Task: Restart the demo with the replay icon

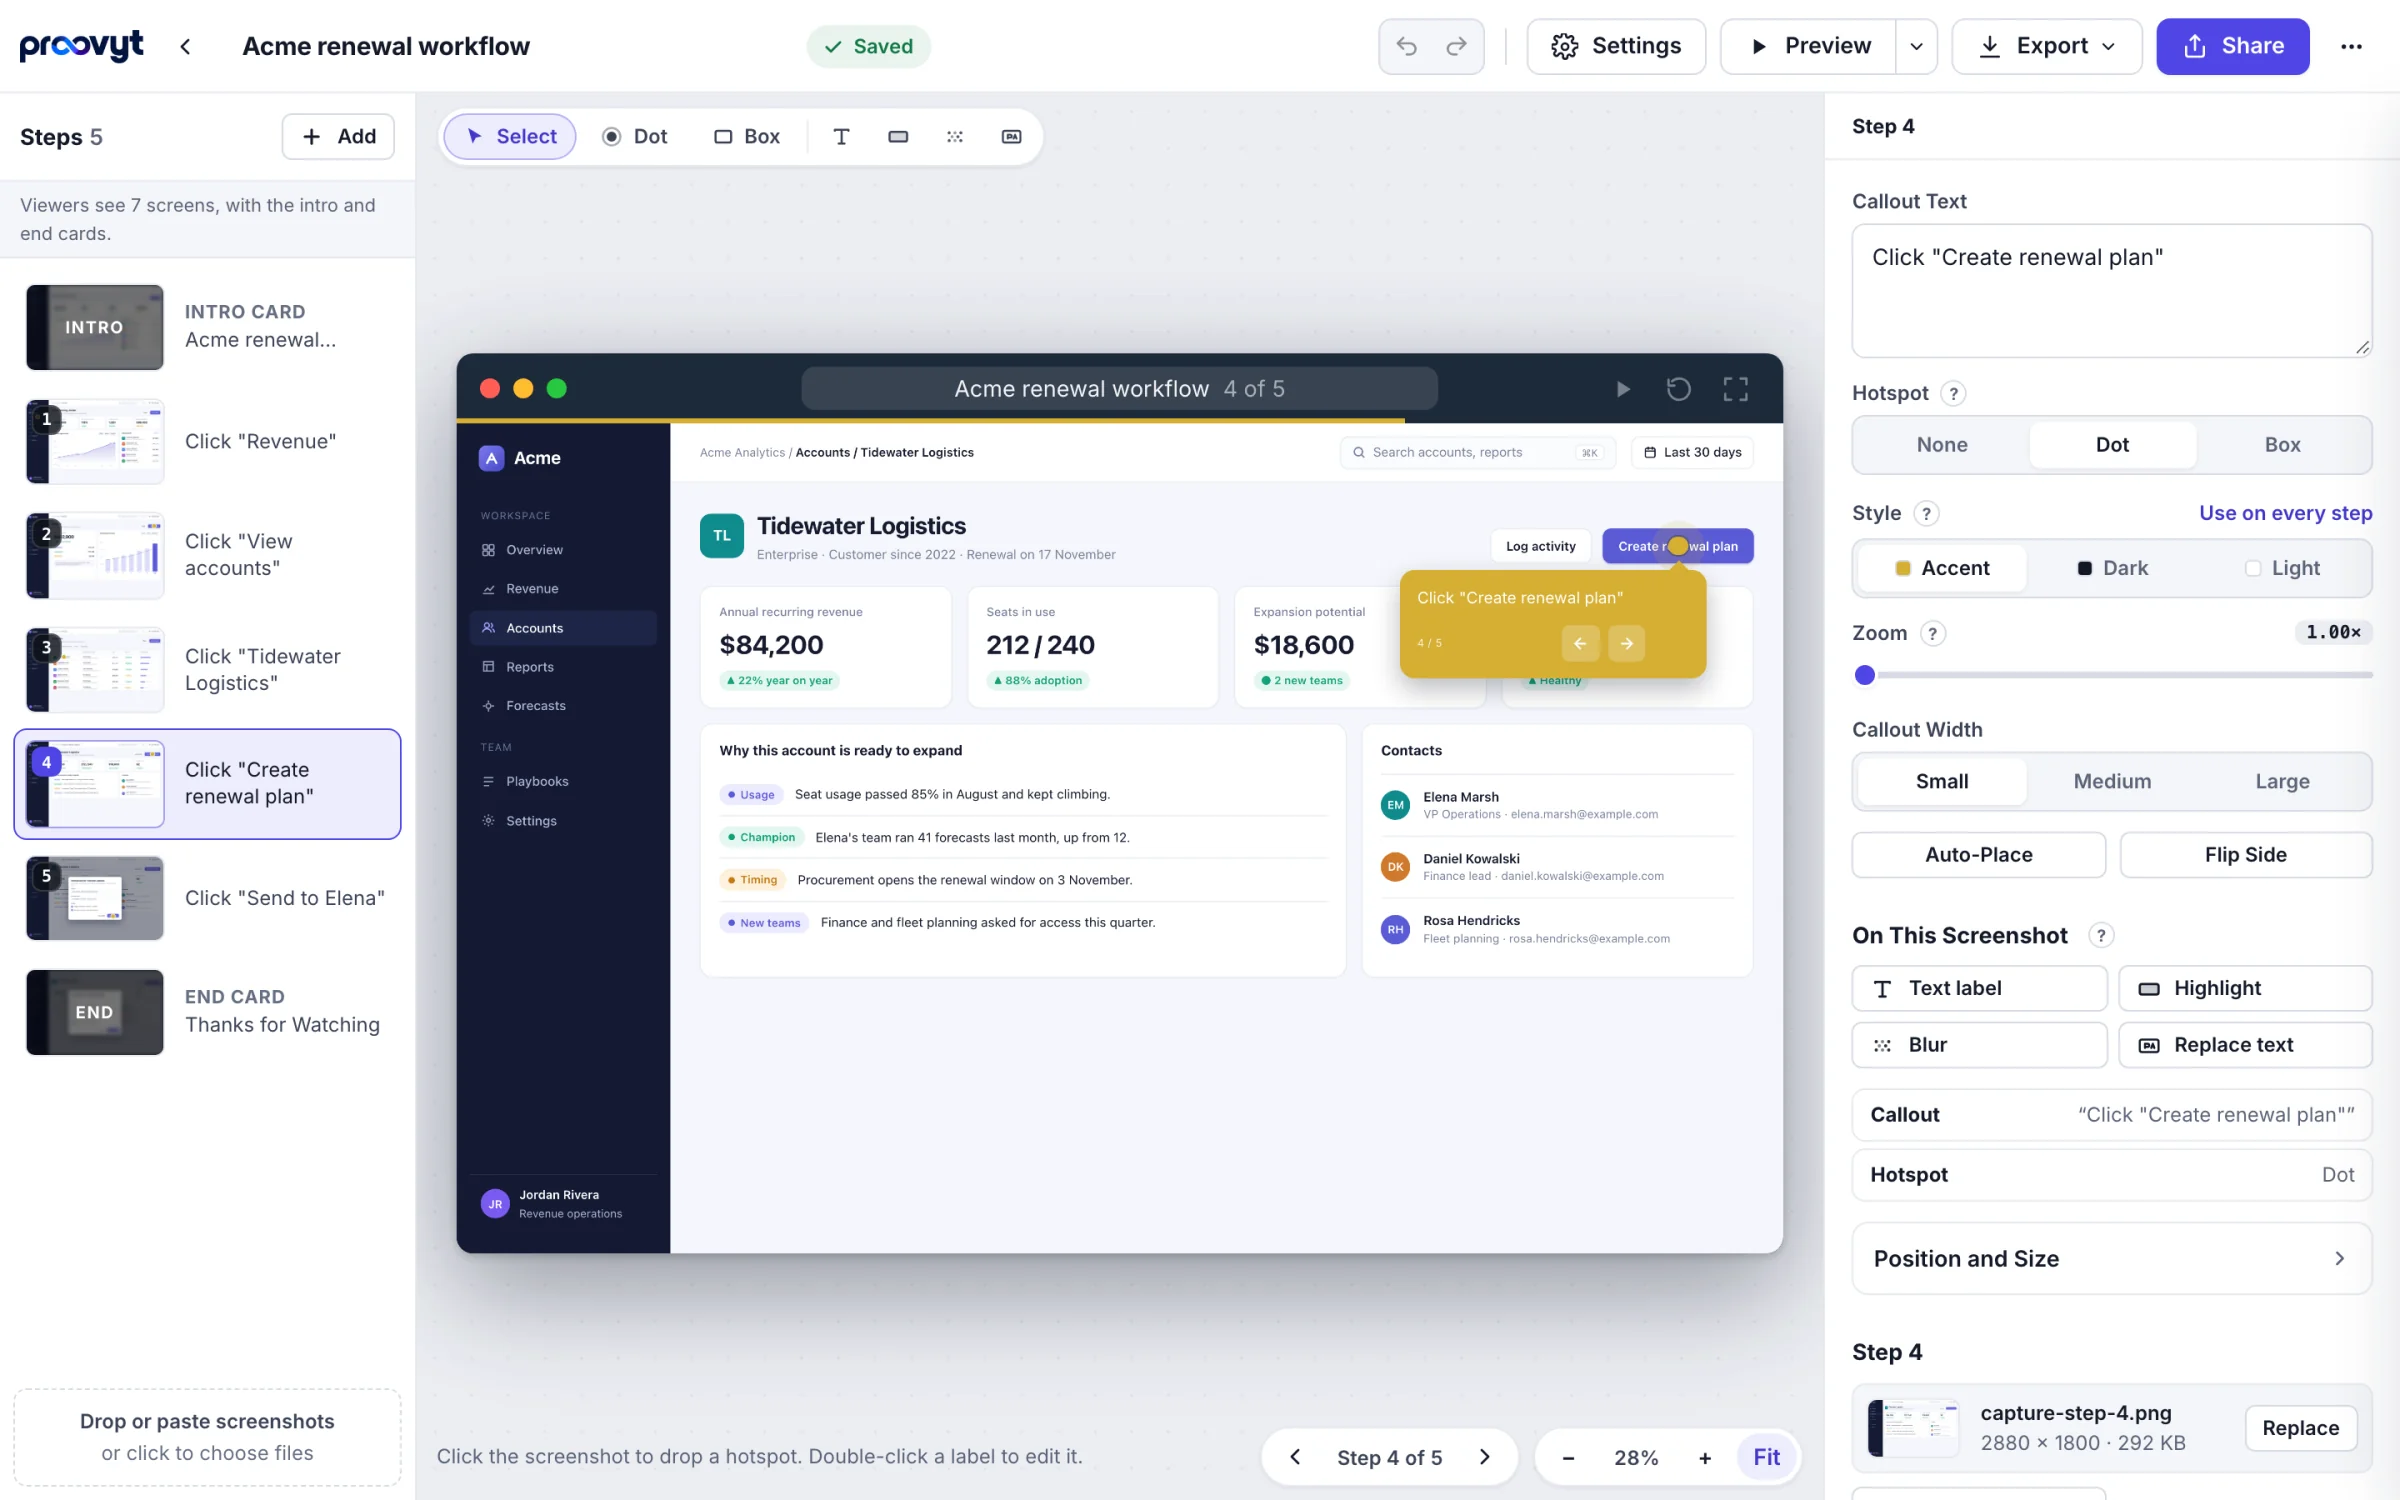Action: point(1679,389)
